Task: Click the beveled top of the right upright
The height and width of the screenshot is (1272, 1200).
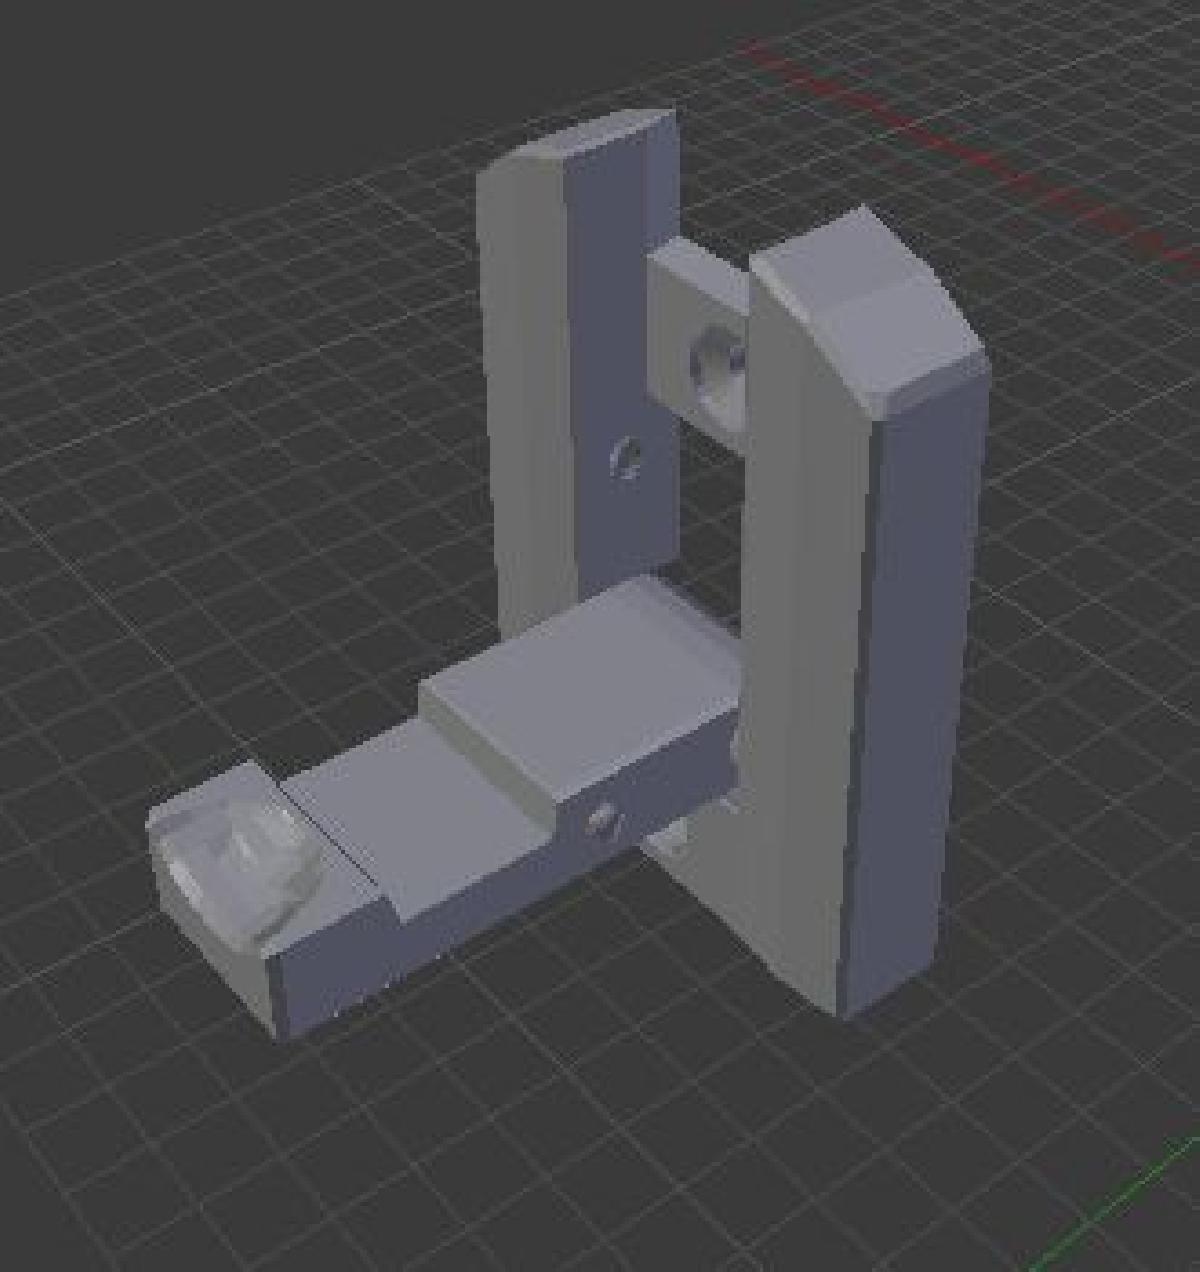Action: point(868,310)
